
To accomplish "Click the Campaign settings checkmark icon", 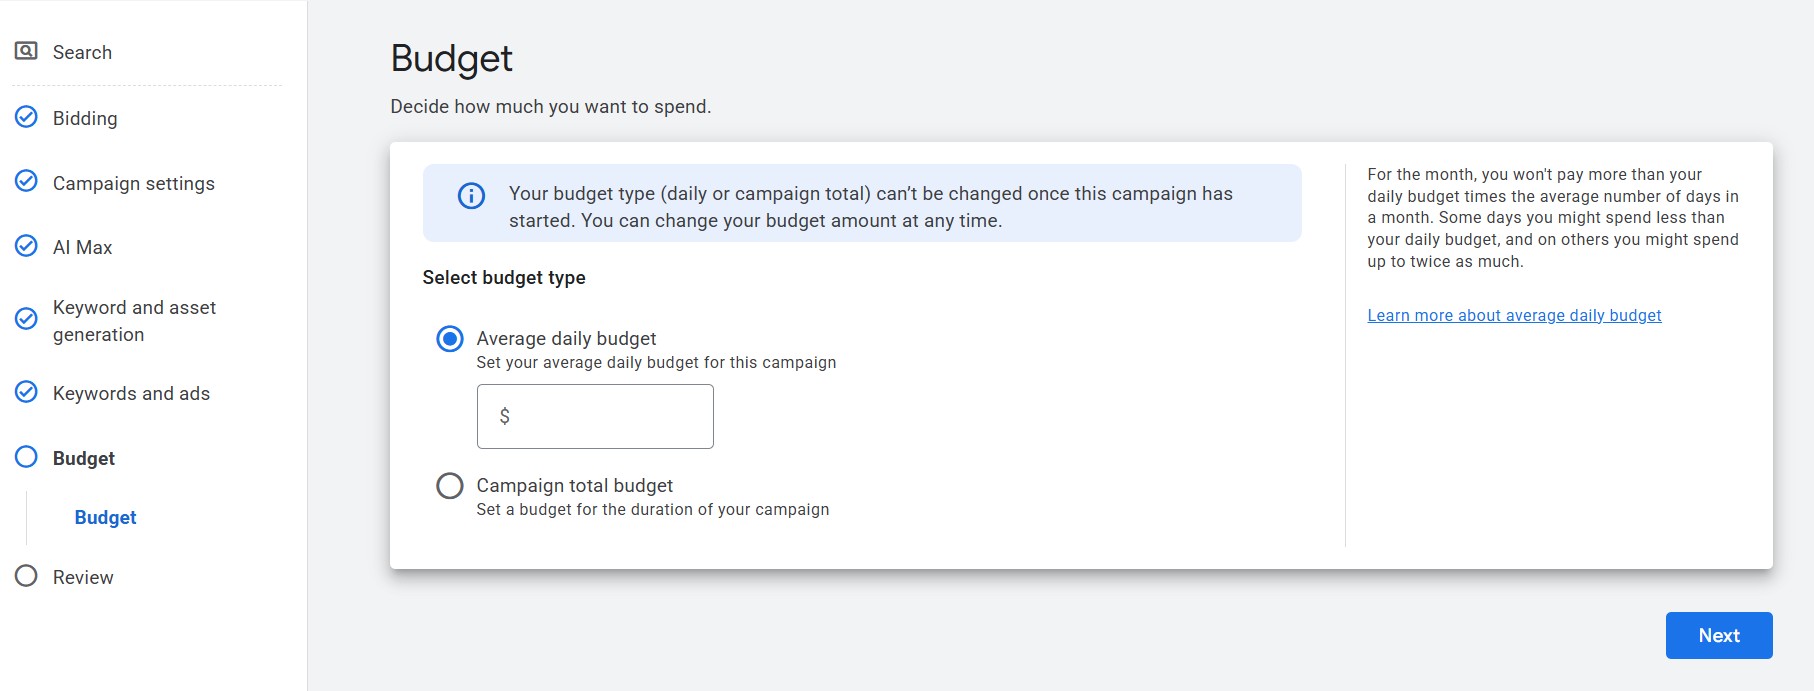I will (x=26, y=181).
